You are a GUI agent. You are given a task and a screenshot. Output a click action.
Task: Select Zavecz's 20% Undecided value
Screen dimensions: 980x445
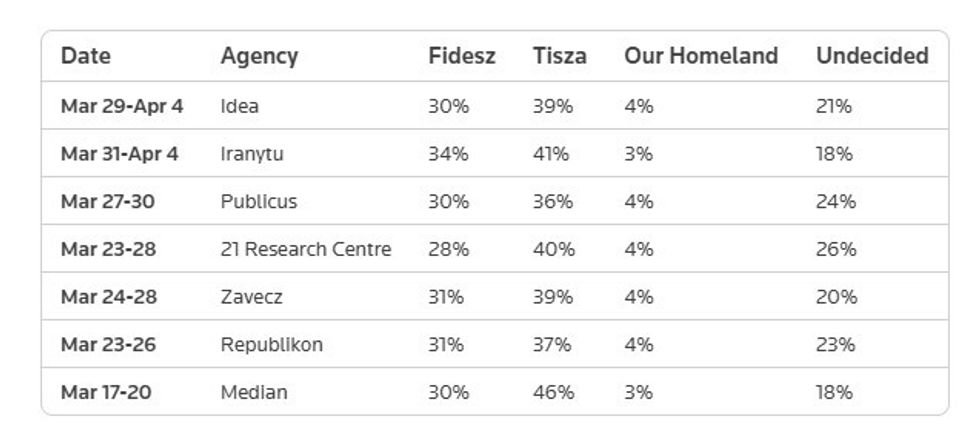[836, 297]
